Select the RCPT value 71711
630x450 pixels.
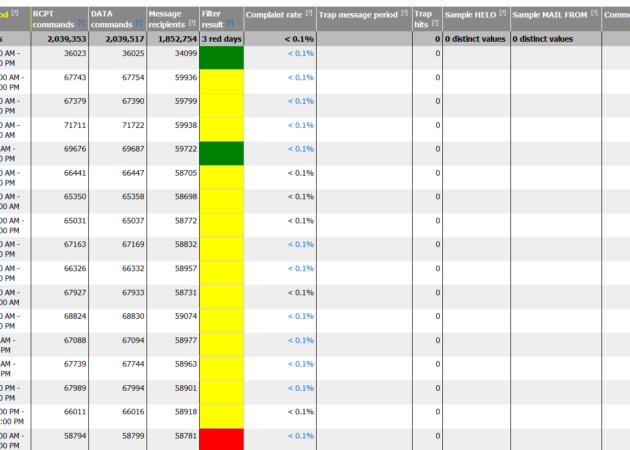(x=75, y=125)
